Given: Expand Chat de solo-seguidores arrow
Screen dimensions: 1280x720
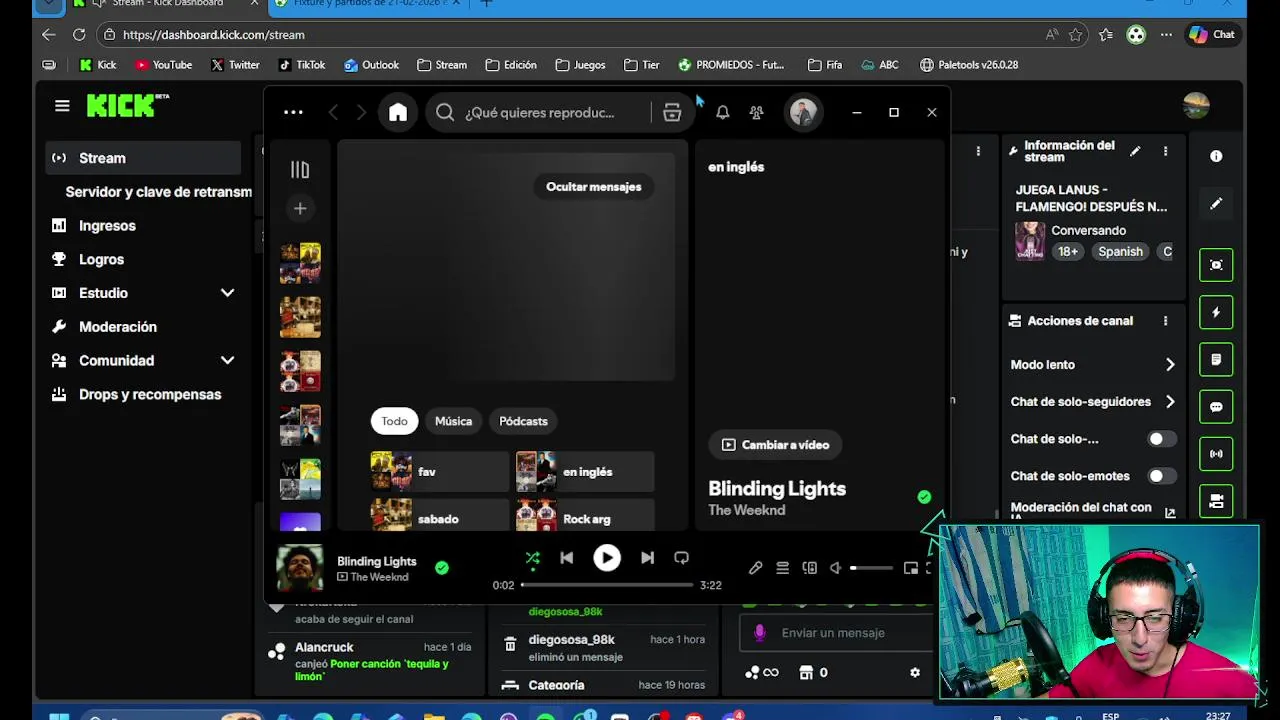Looking at the screenshot, I should tap(1170, 402).
